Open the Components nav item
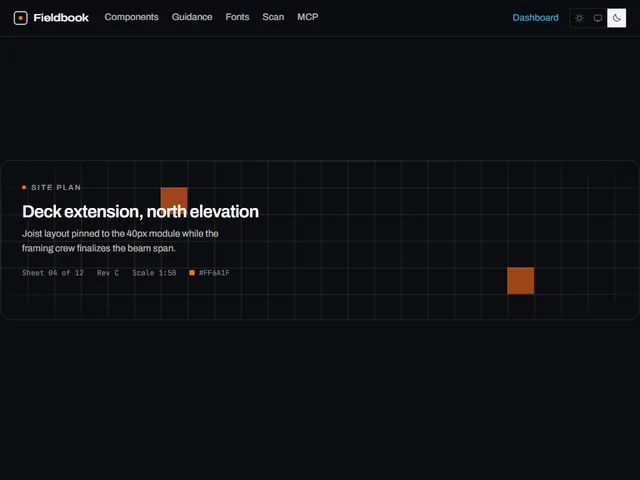This screenshot has width=640, height=480. (x=131, y=17)
